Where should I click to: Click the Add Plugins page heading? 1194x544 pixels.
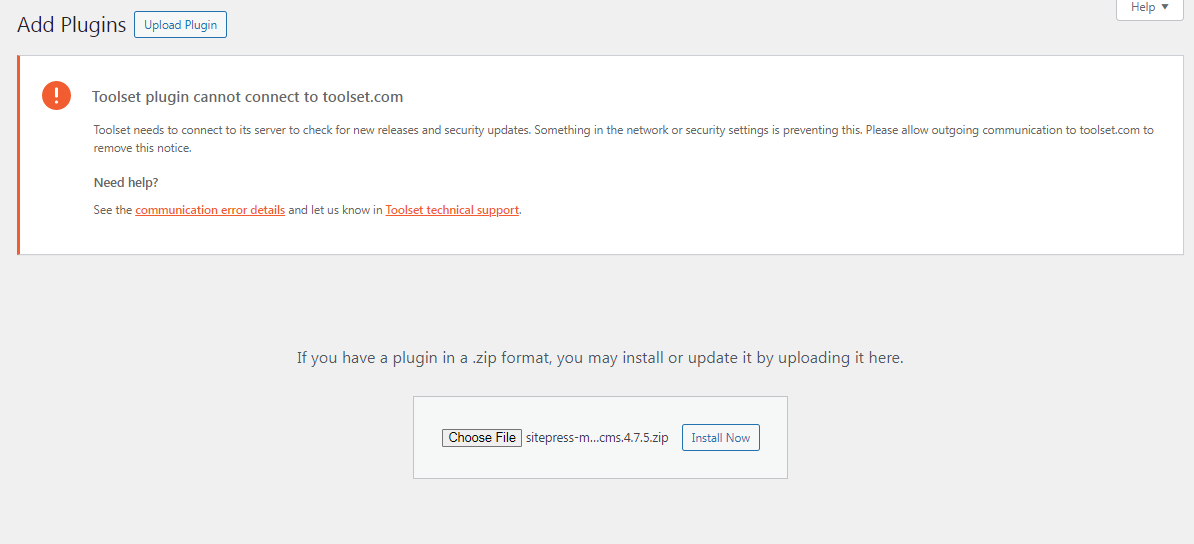click(x=72, y=24)
